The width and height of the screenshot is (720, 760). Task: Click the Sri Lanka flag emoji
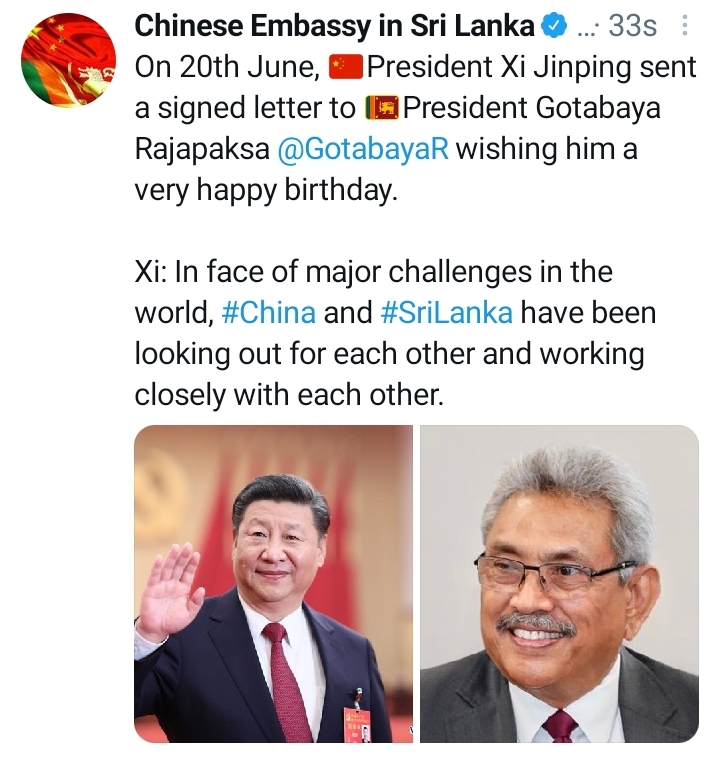pos(382,109)
